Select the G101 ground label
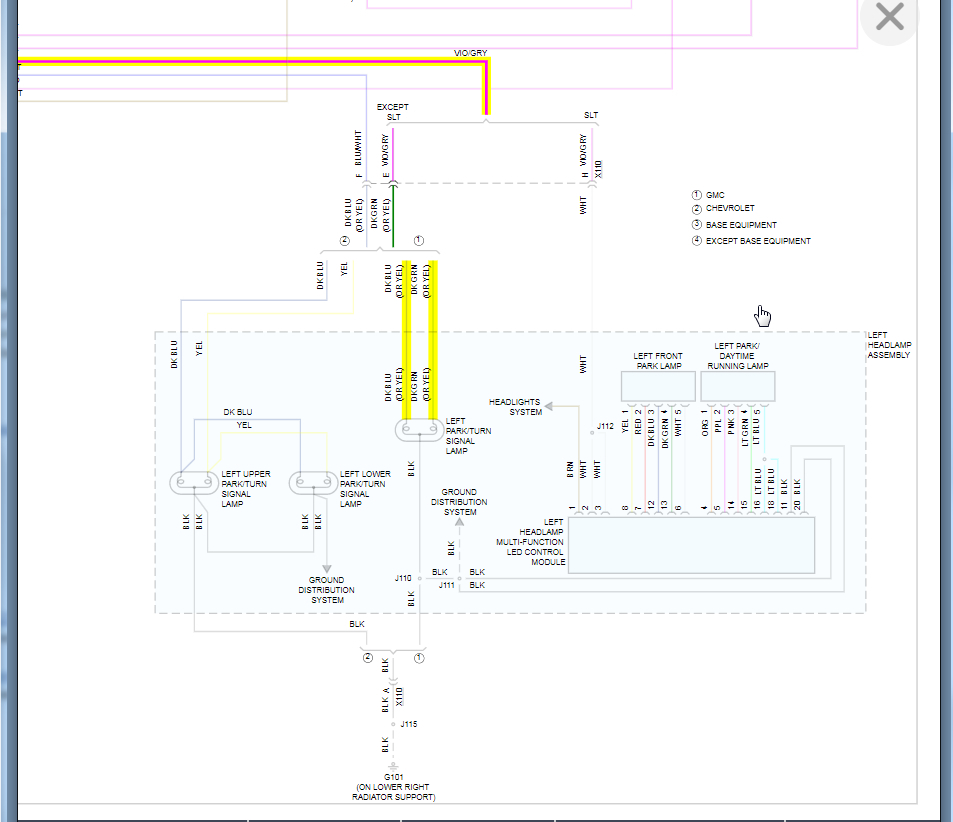The image size is (953, 822). 393,776
